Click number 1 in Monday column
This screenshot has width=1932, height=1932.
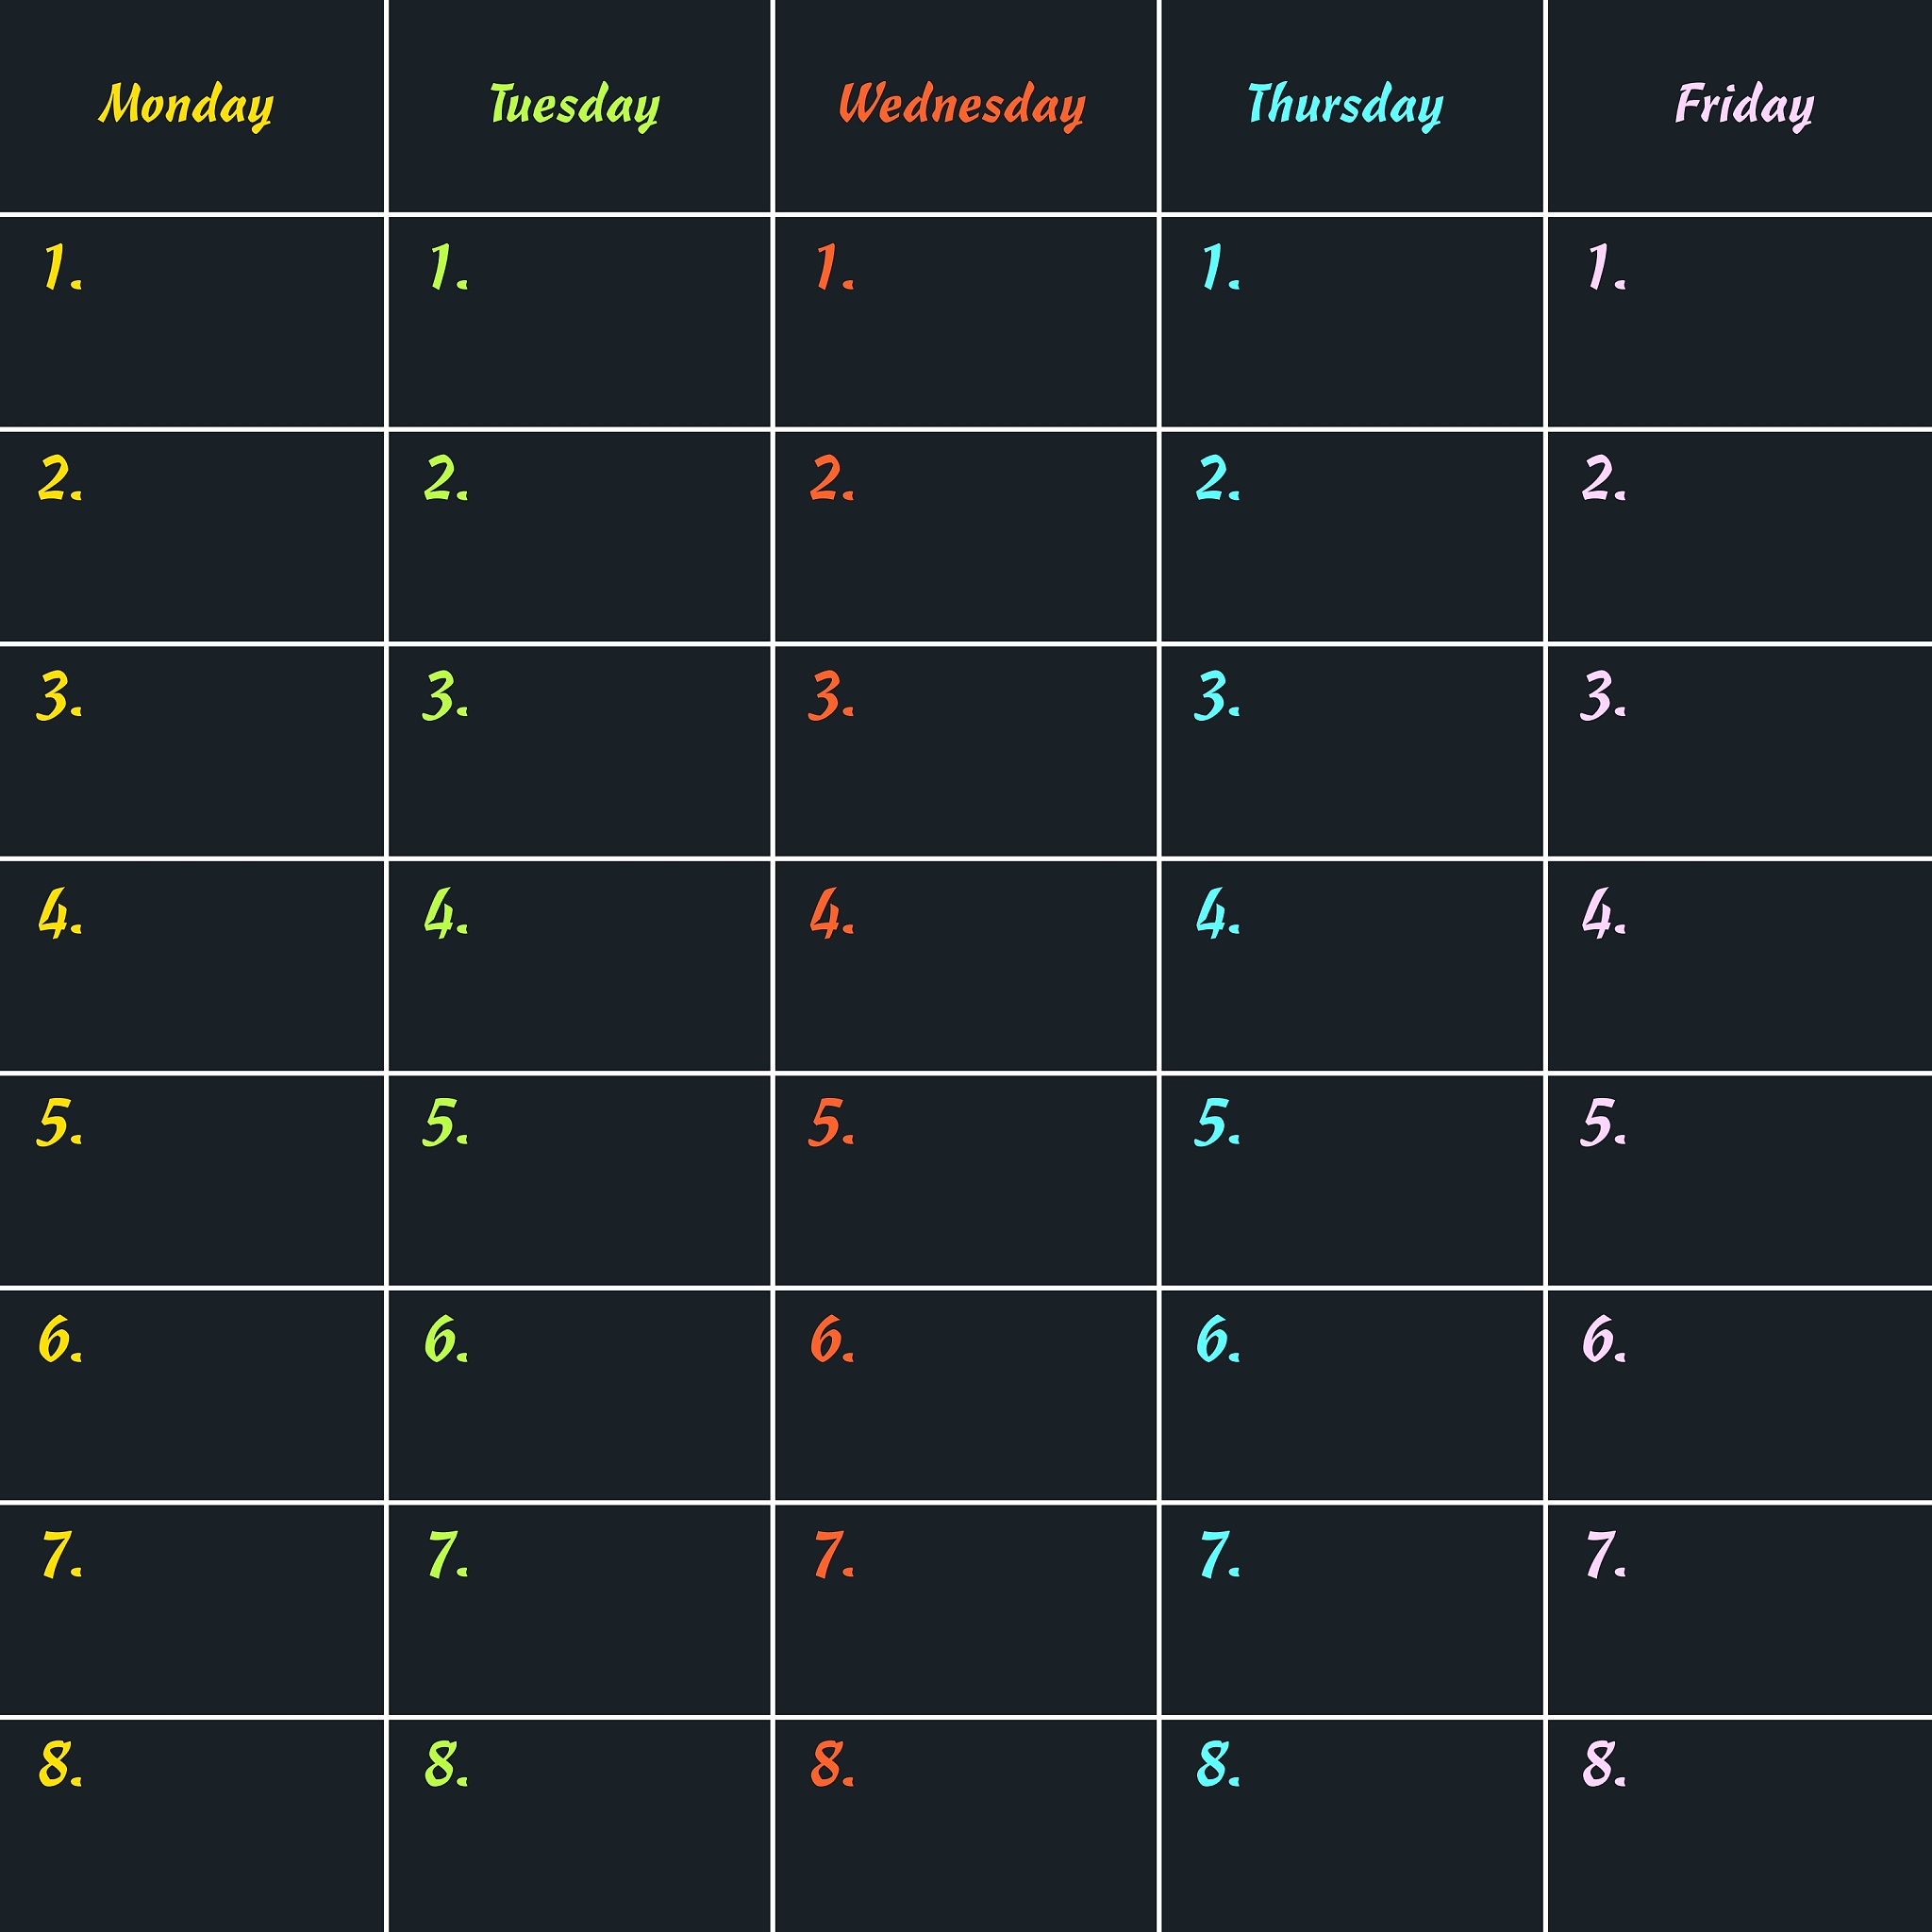pyautogui.click(x=60, y=268)
